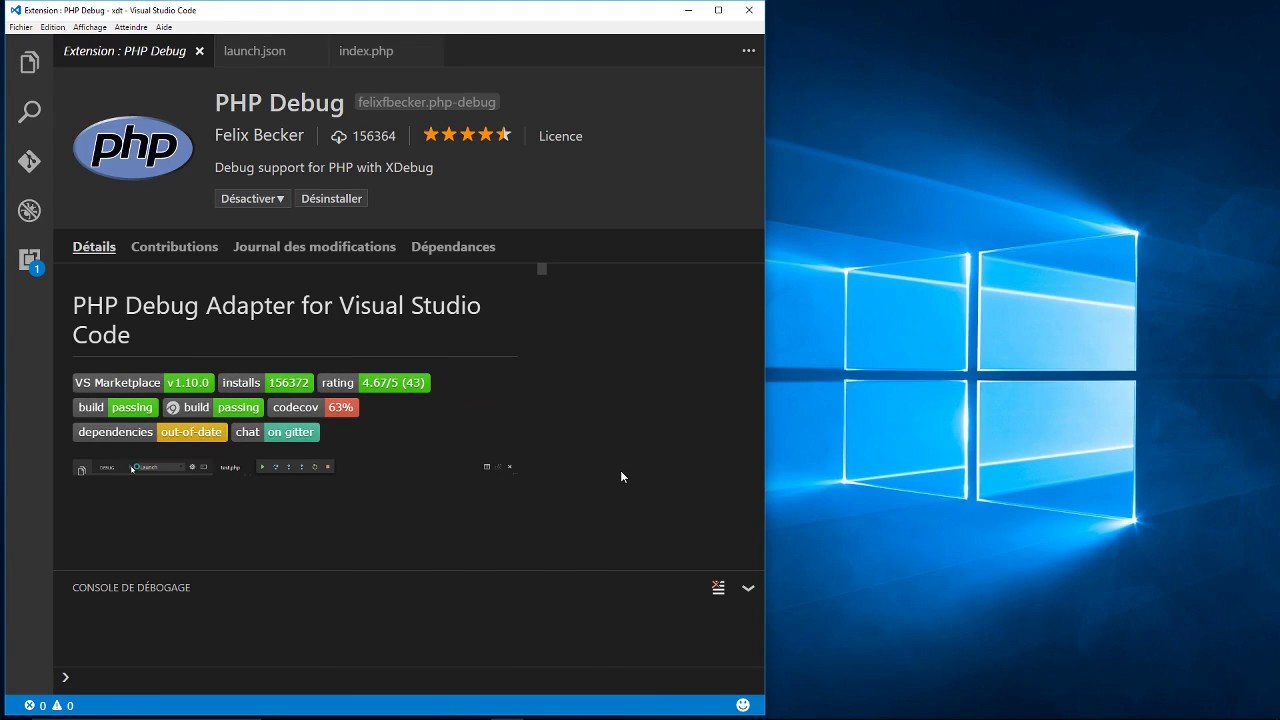Click the warnings count in status bar
Image resolution: width=1280 pixels, height=720 pixels.
coord(63,706)
